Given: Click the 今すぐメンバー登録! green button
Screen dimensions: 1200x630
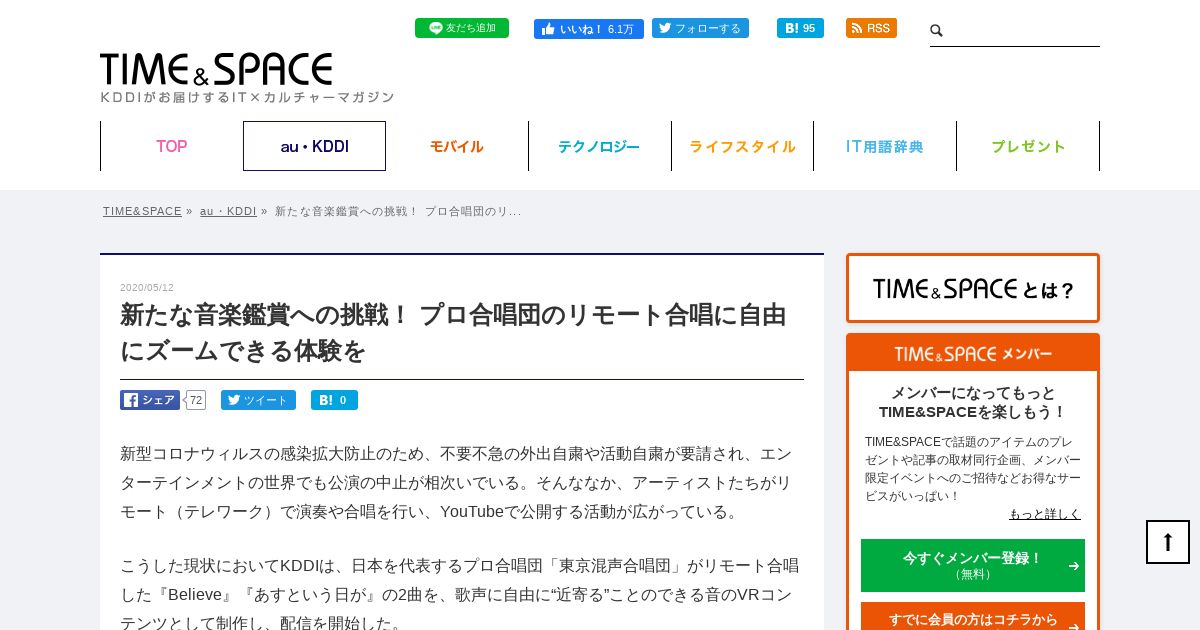Looking at the screenshot, I should click(x=973, y=565).
